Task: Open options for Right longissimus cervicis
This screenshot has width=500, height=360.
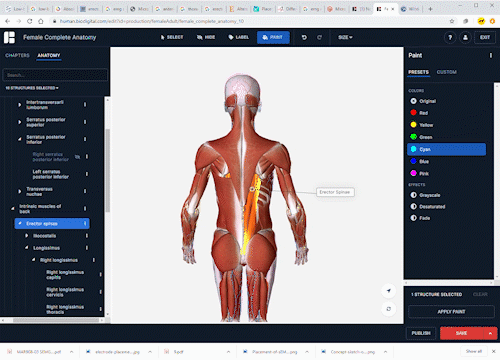Action: coord(100,292)
